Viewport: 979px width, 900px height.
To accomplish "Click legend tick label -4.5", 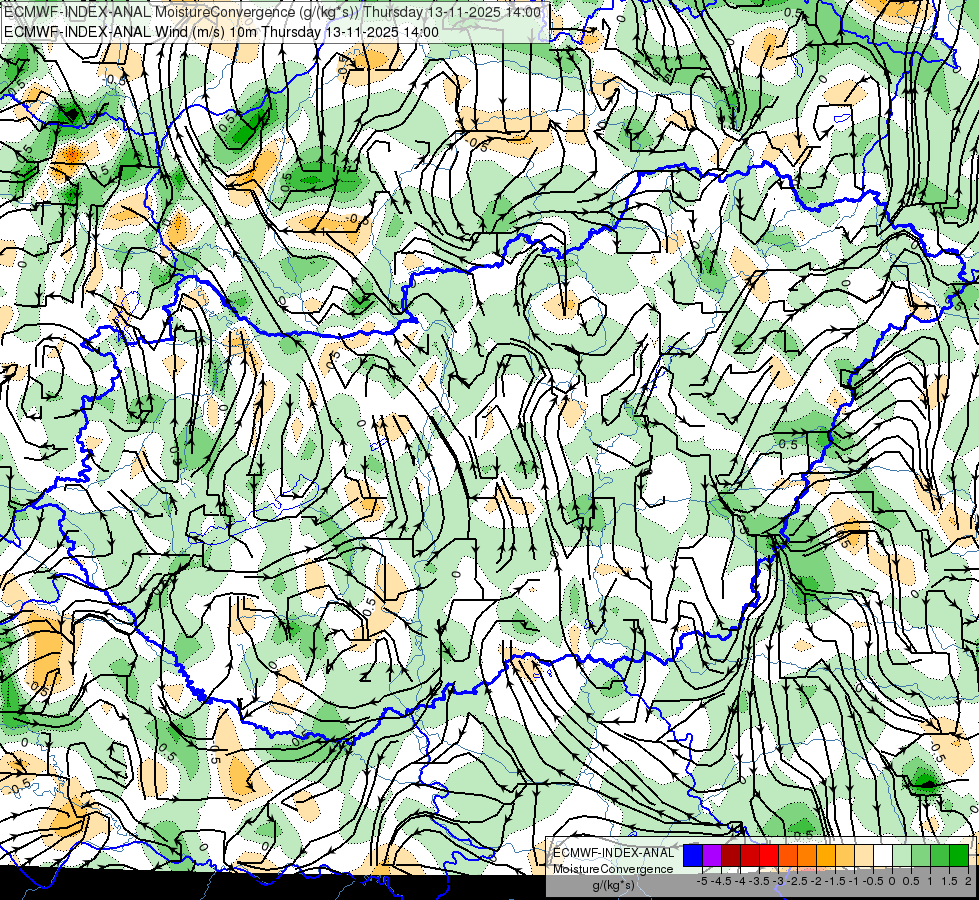I will [722, 881].
